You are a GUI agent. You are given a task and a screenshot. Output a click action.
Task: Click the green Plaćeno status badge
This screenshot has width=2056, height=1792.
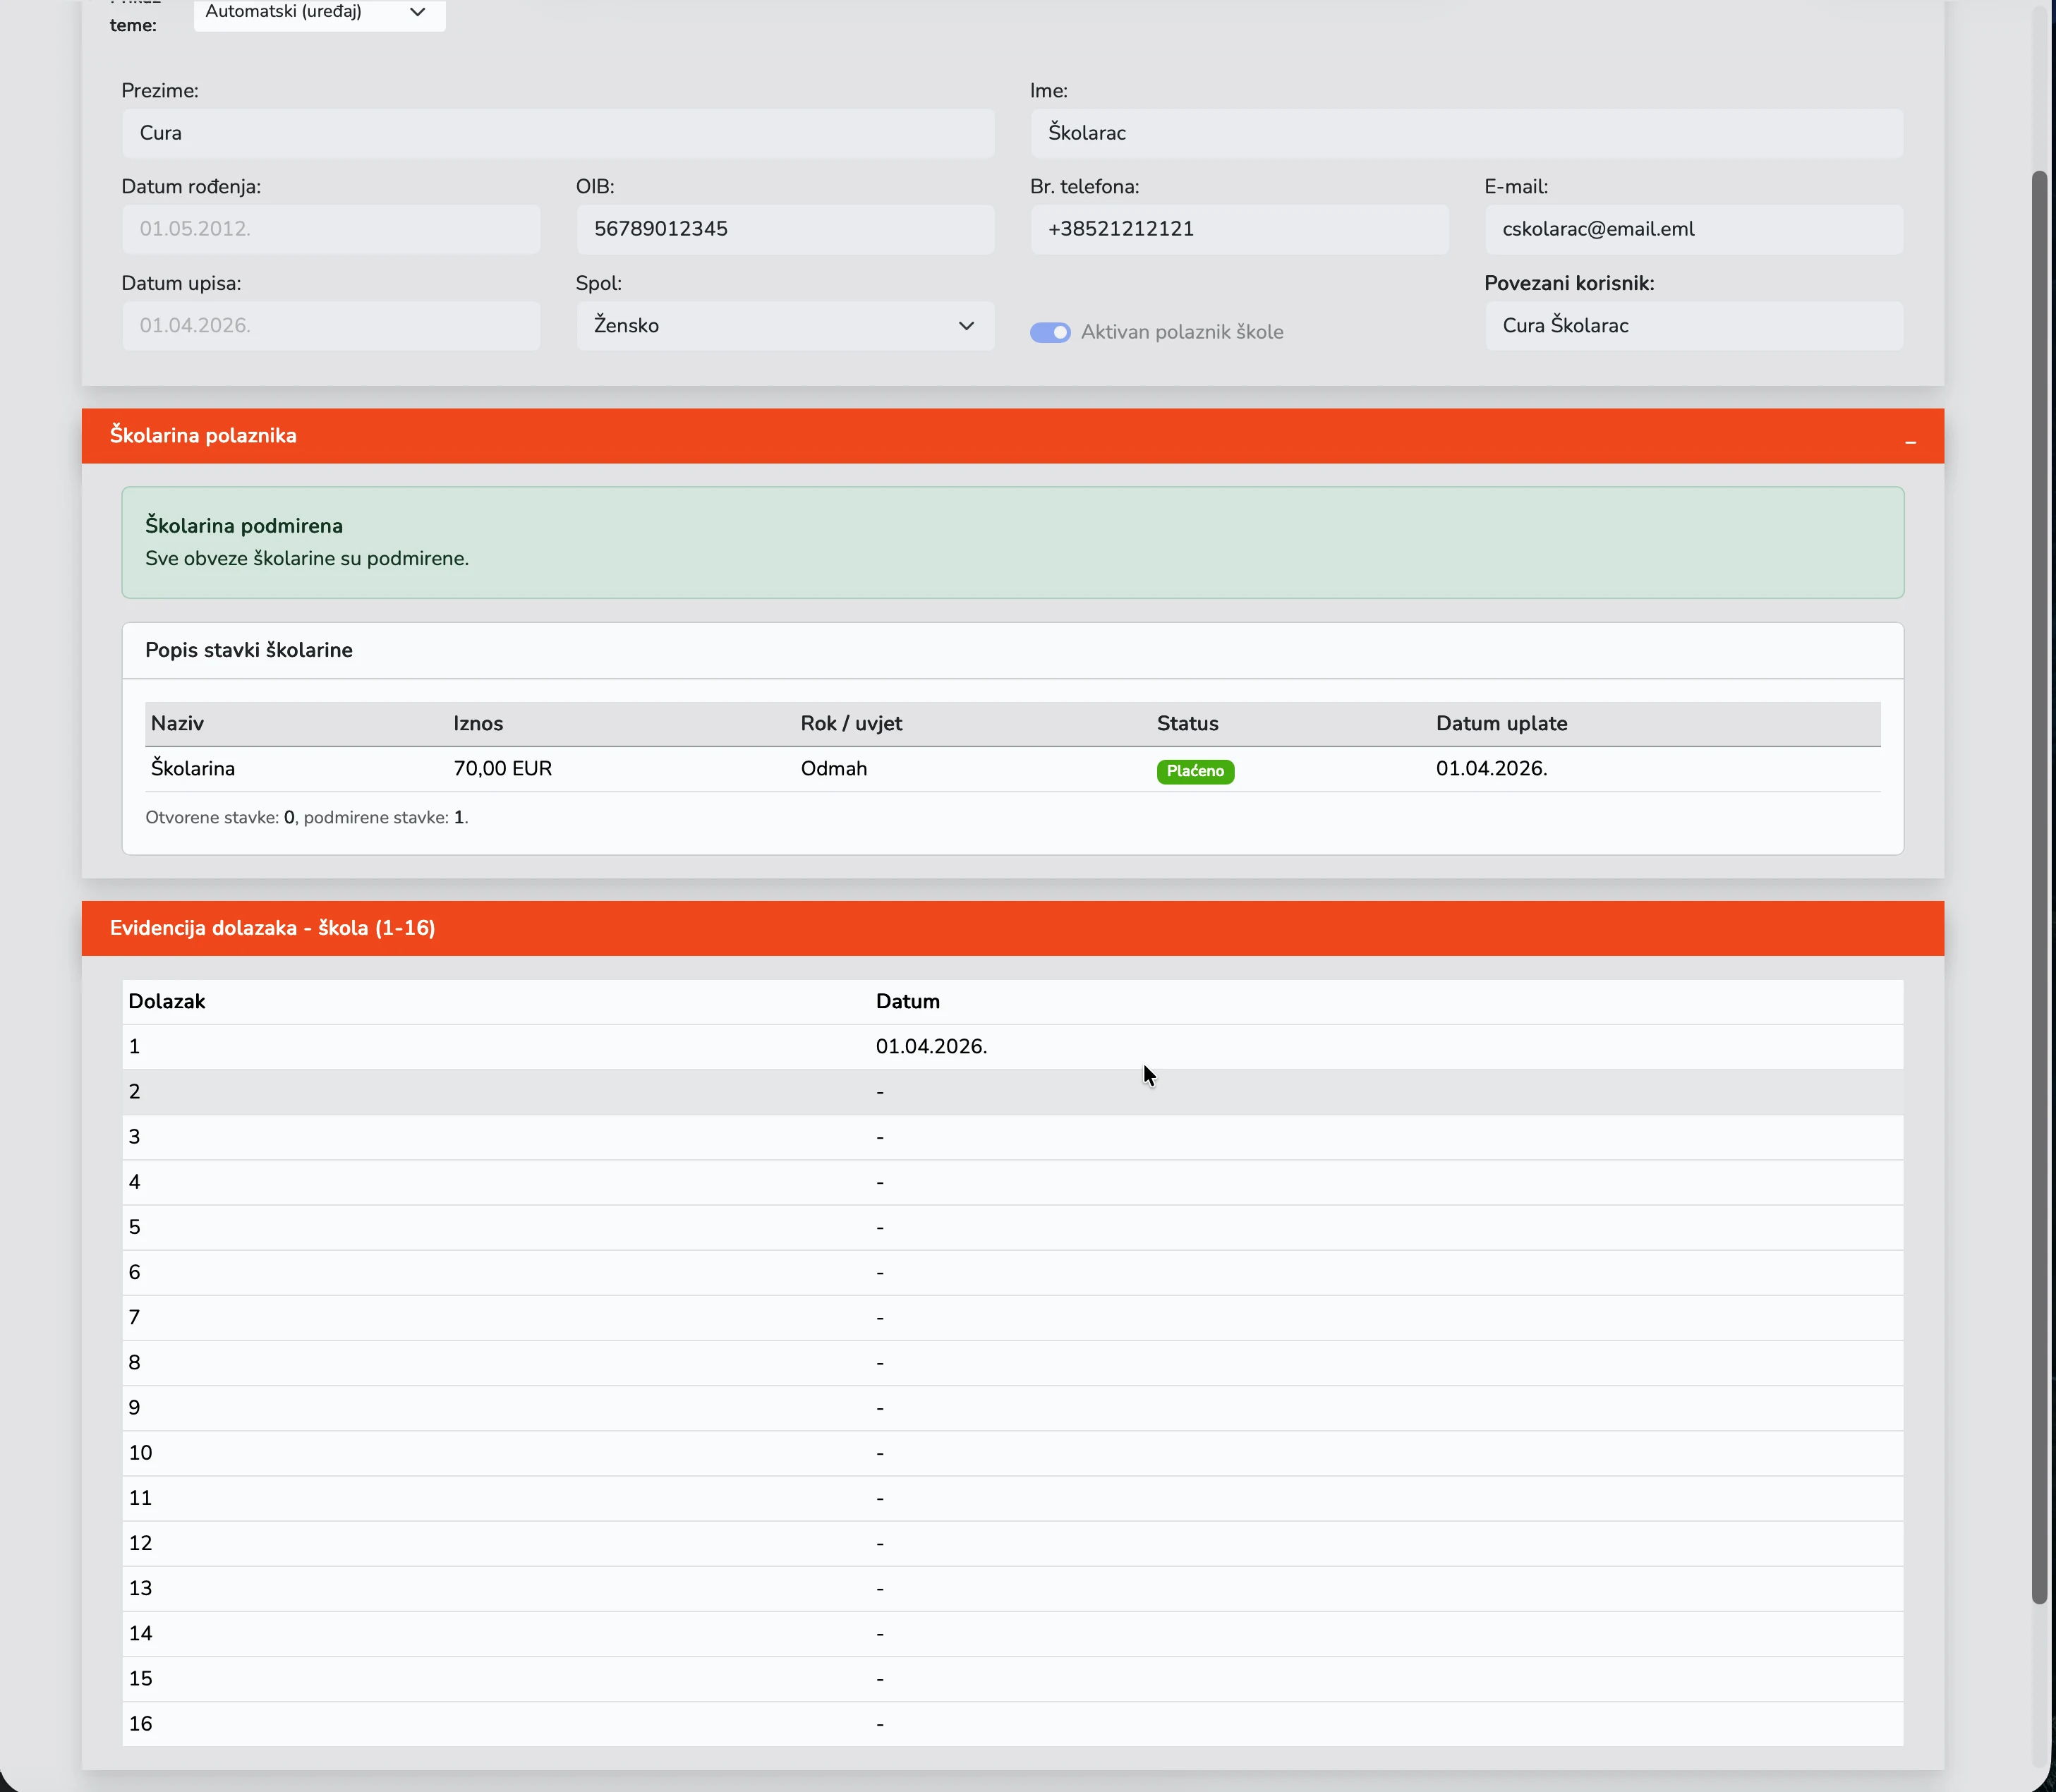[1195, 771]
